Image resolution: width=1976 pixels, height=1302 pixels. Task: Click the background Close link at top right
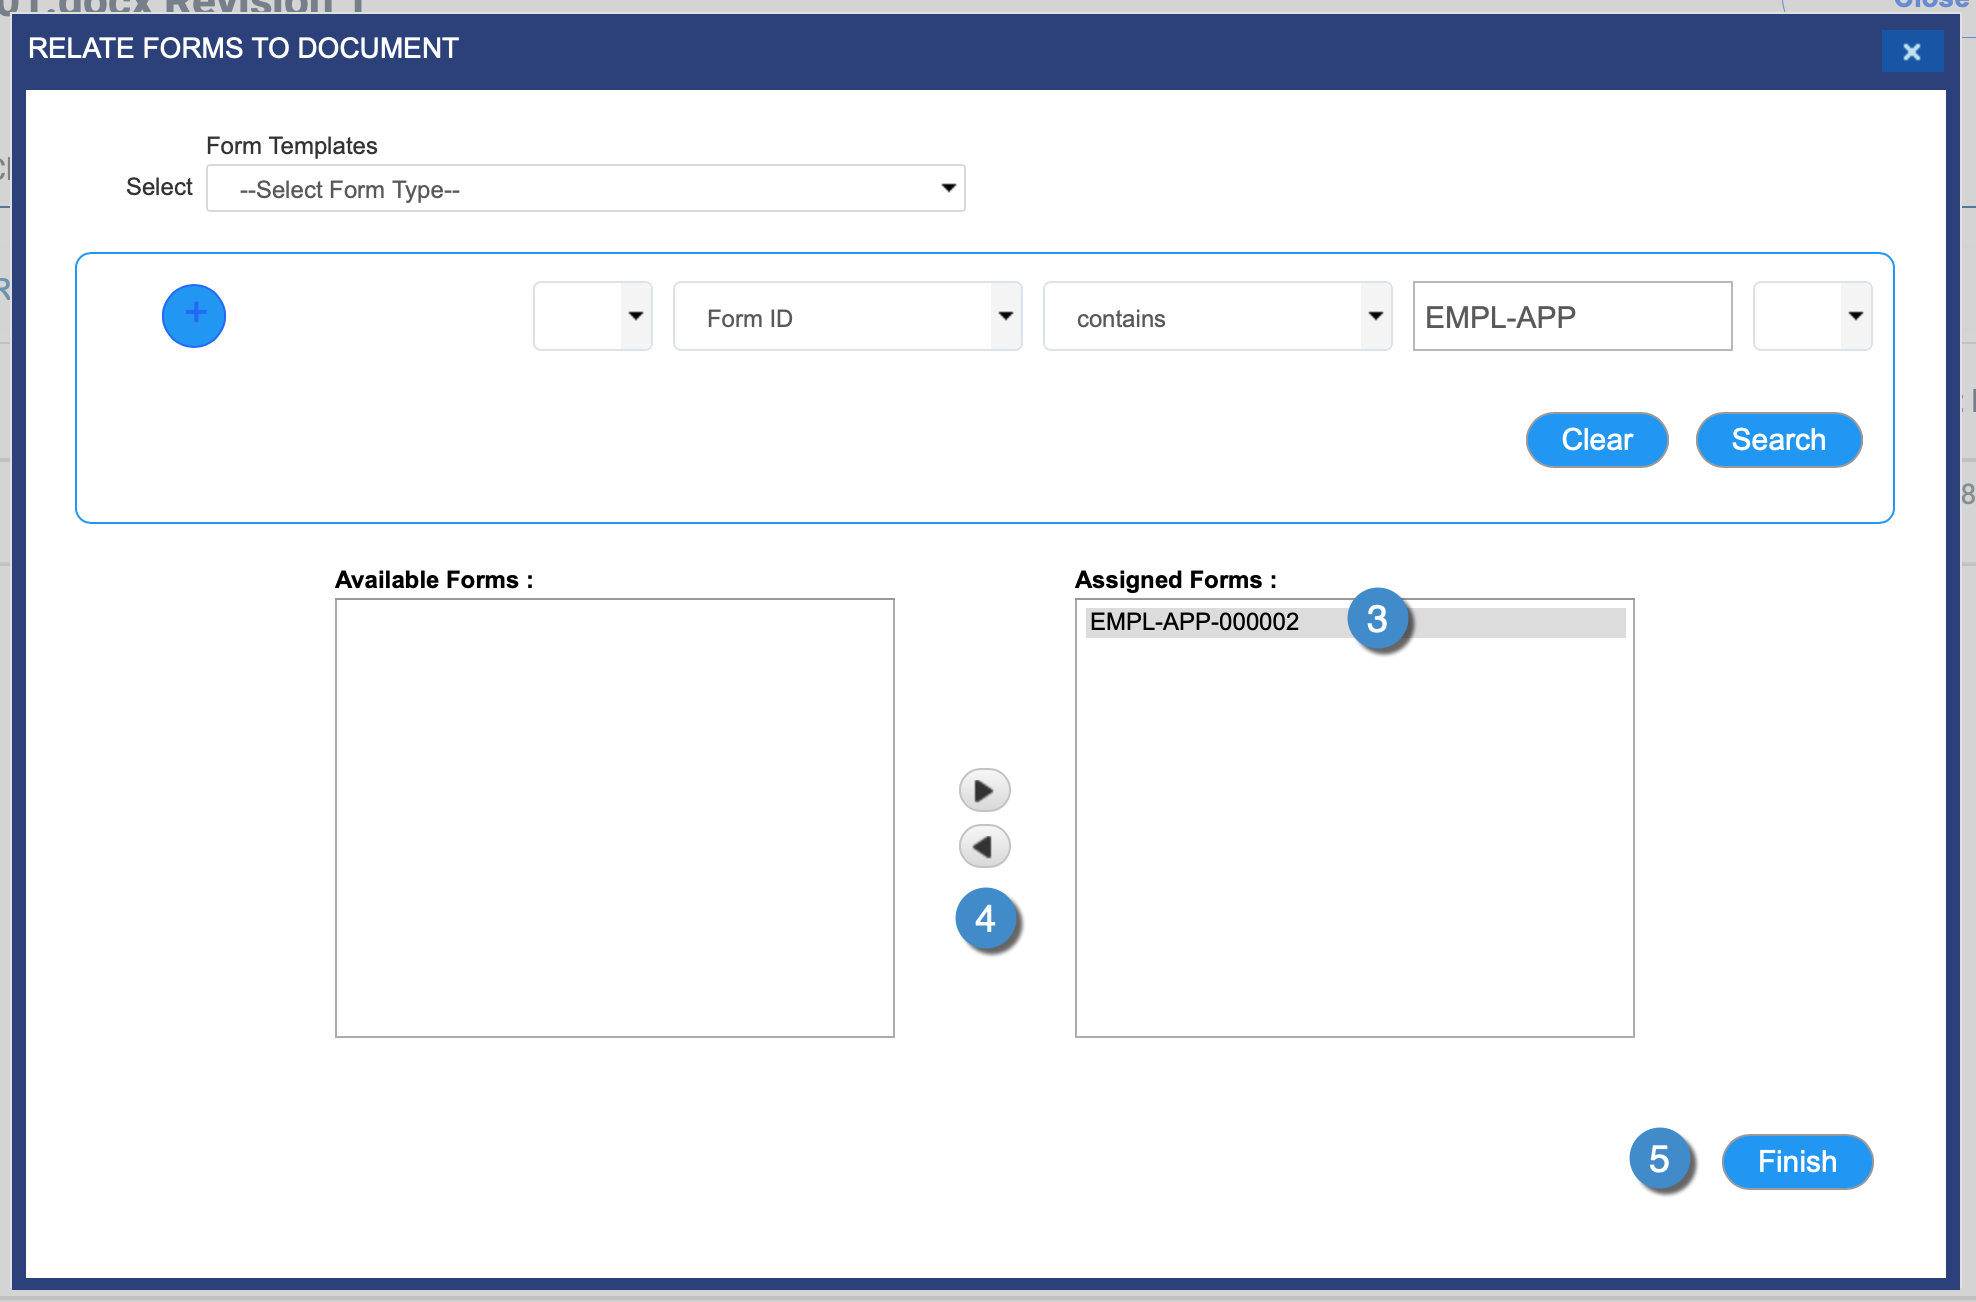coord(1930,4)
